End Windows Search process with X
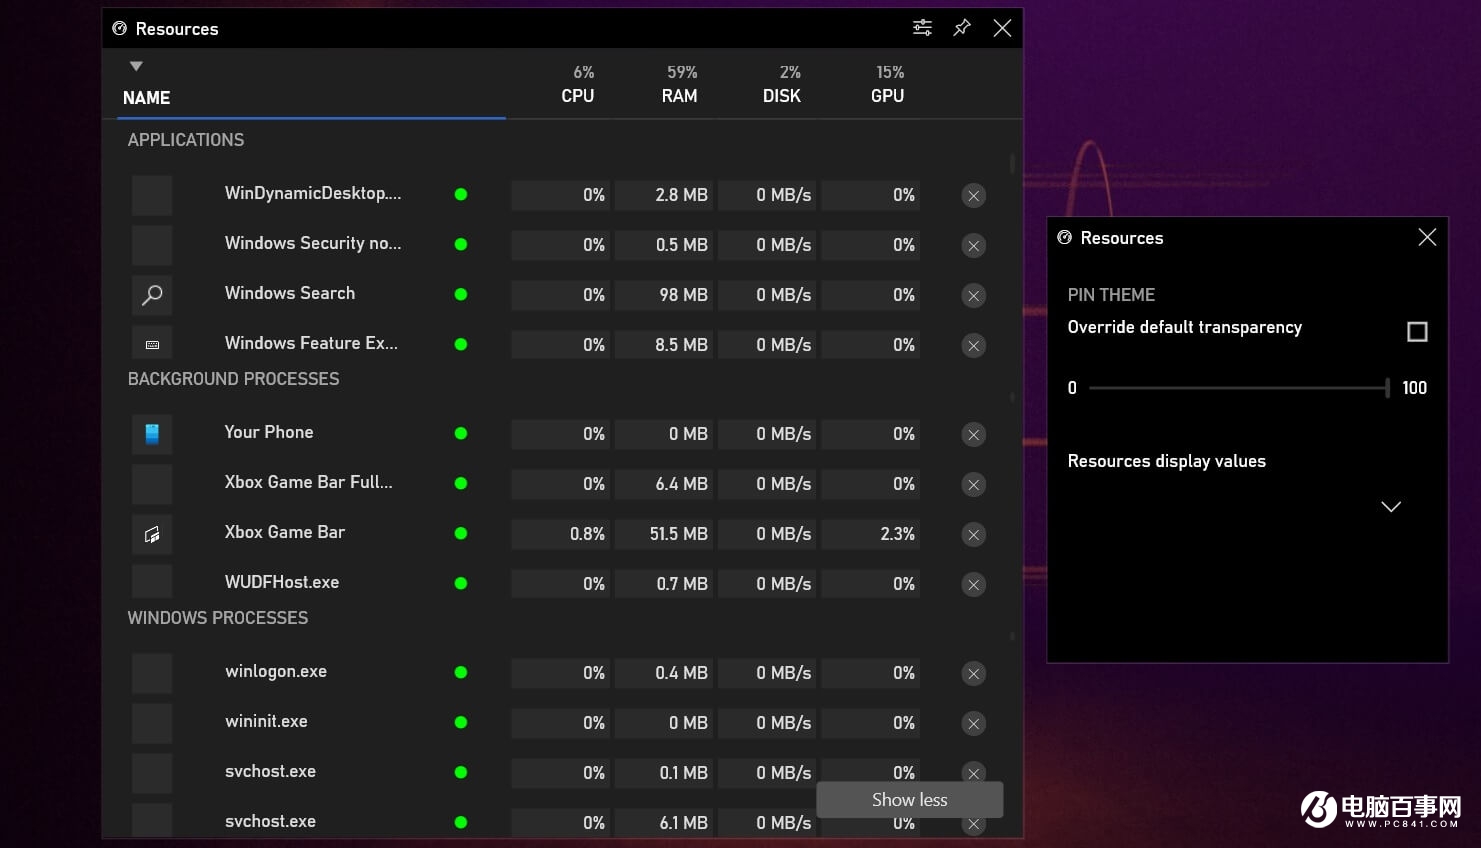 973,296
